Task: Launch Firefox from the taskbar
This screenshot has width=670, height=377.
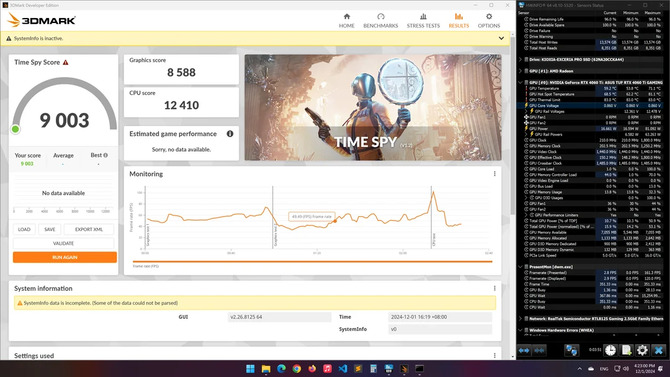Action: (312, 368)
